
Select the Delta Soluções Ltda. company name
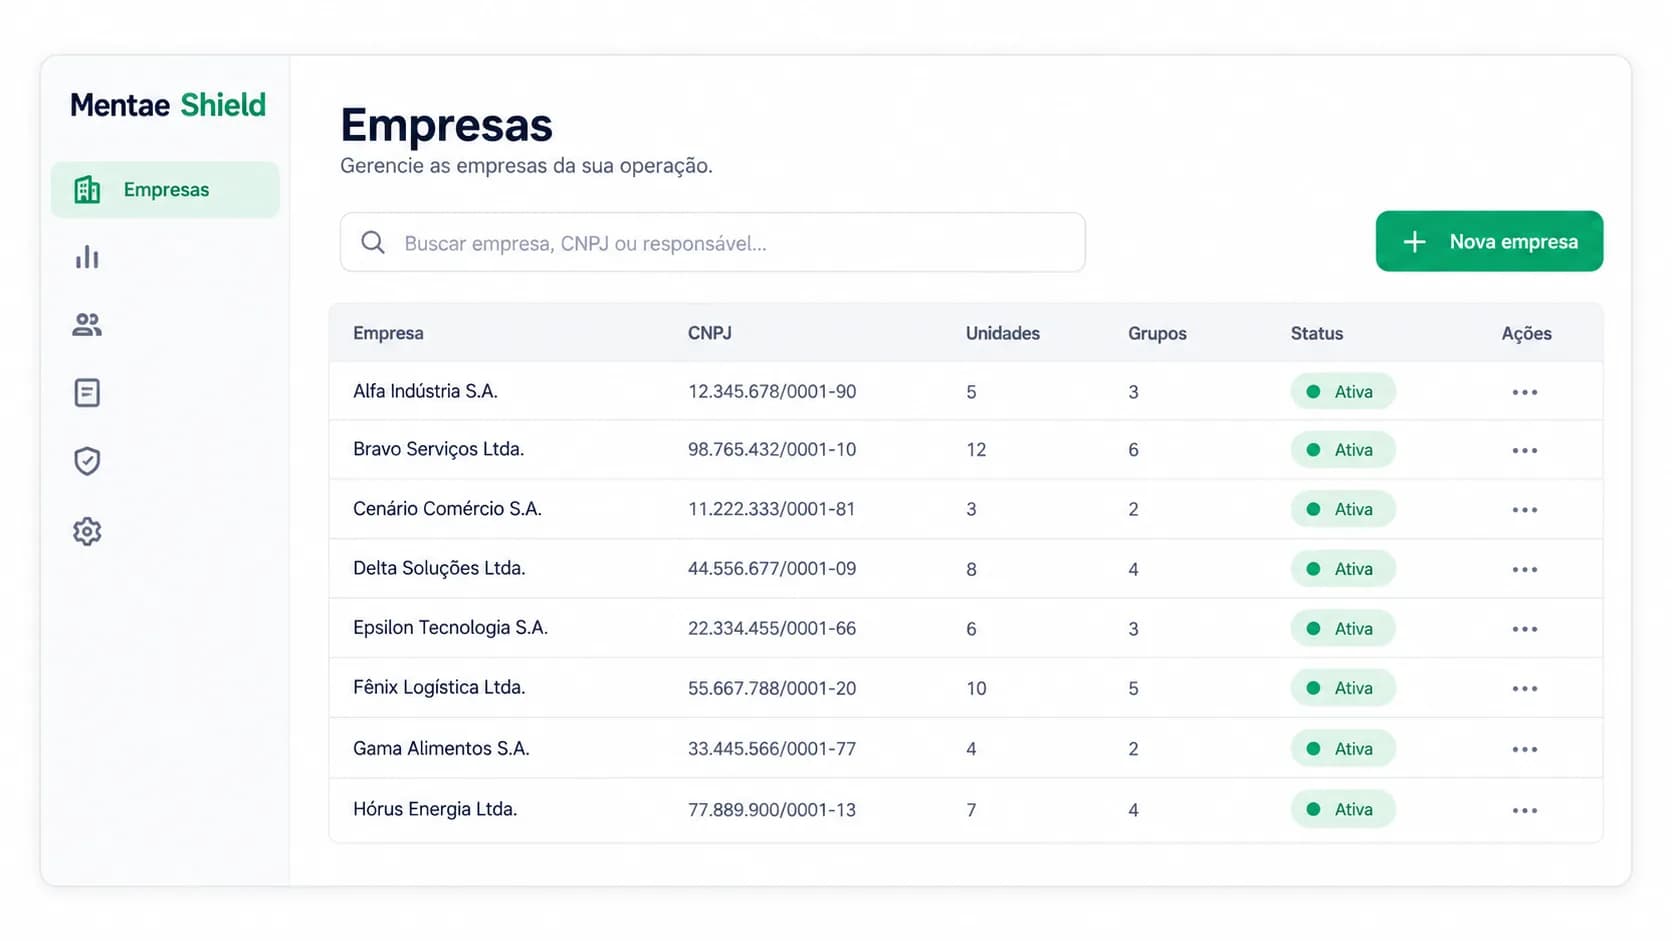439,568
